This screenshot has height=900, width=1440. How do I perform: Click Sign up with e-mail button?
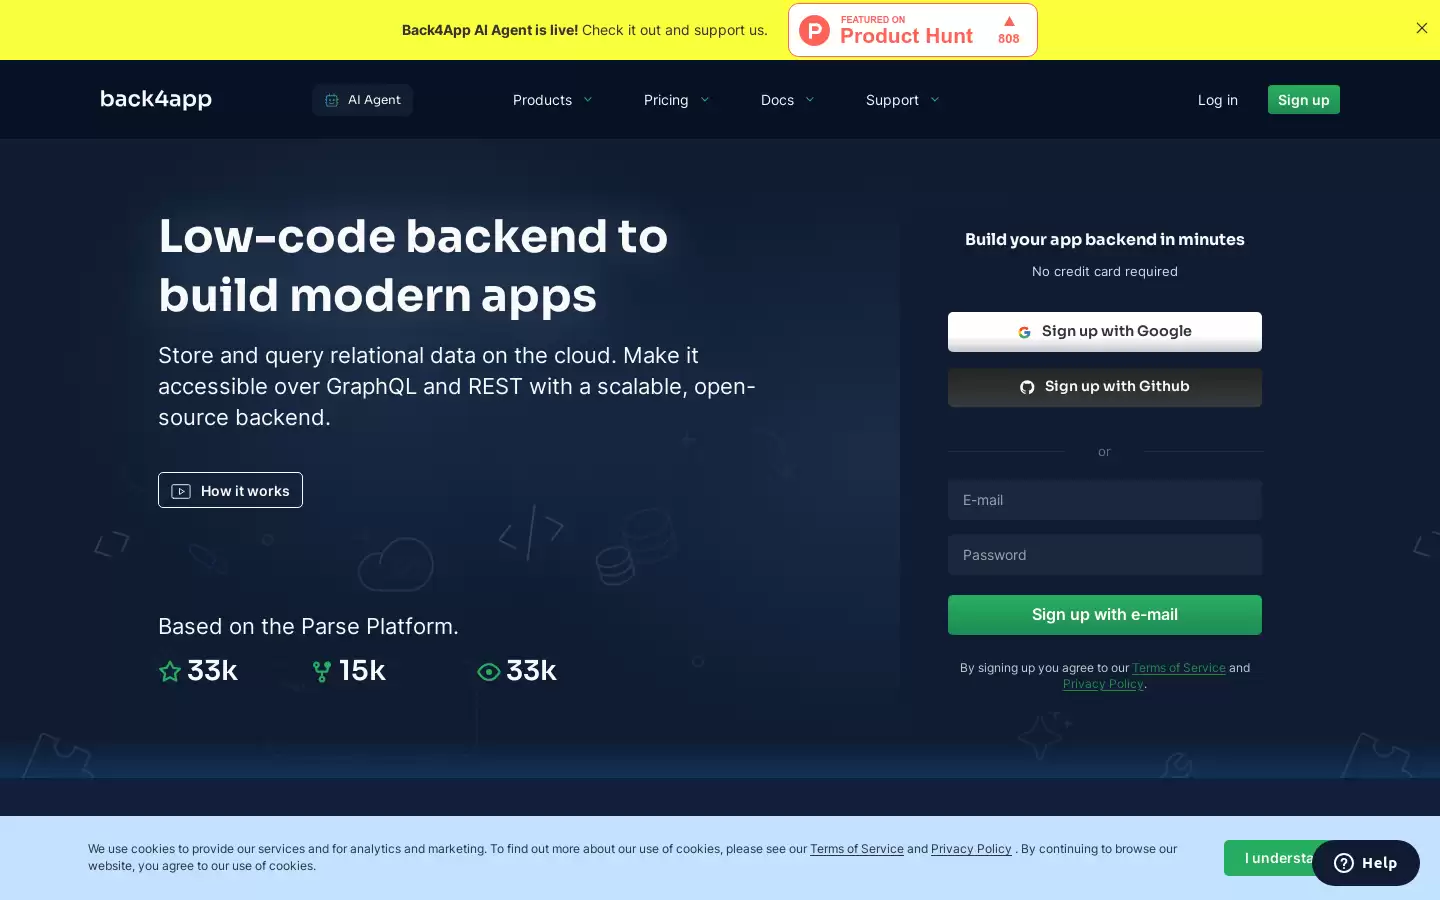click(x=1105, y=615)
